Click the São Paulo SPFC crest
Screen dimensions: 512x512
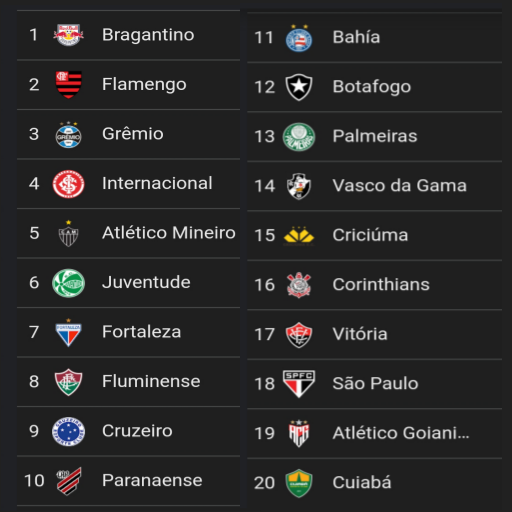[x=299, y=384]
